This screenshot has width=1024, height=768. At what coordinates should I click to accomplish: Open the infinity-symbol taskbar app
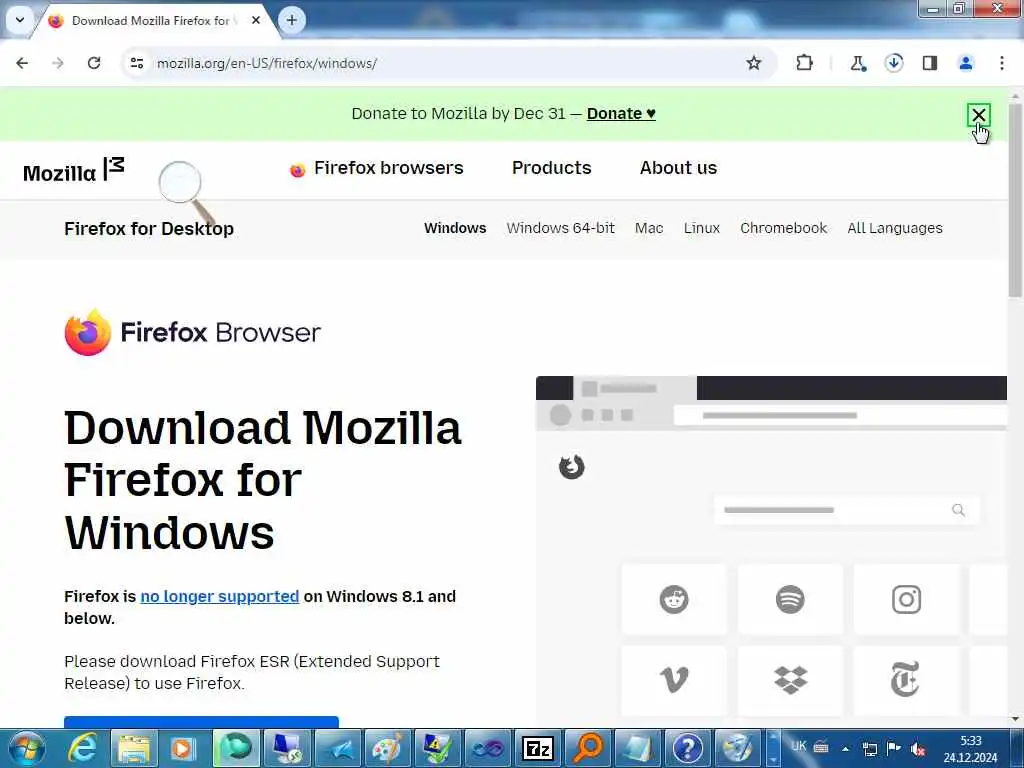point(488,748)
